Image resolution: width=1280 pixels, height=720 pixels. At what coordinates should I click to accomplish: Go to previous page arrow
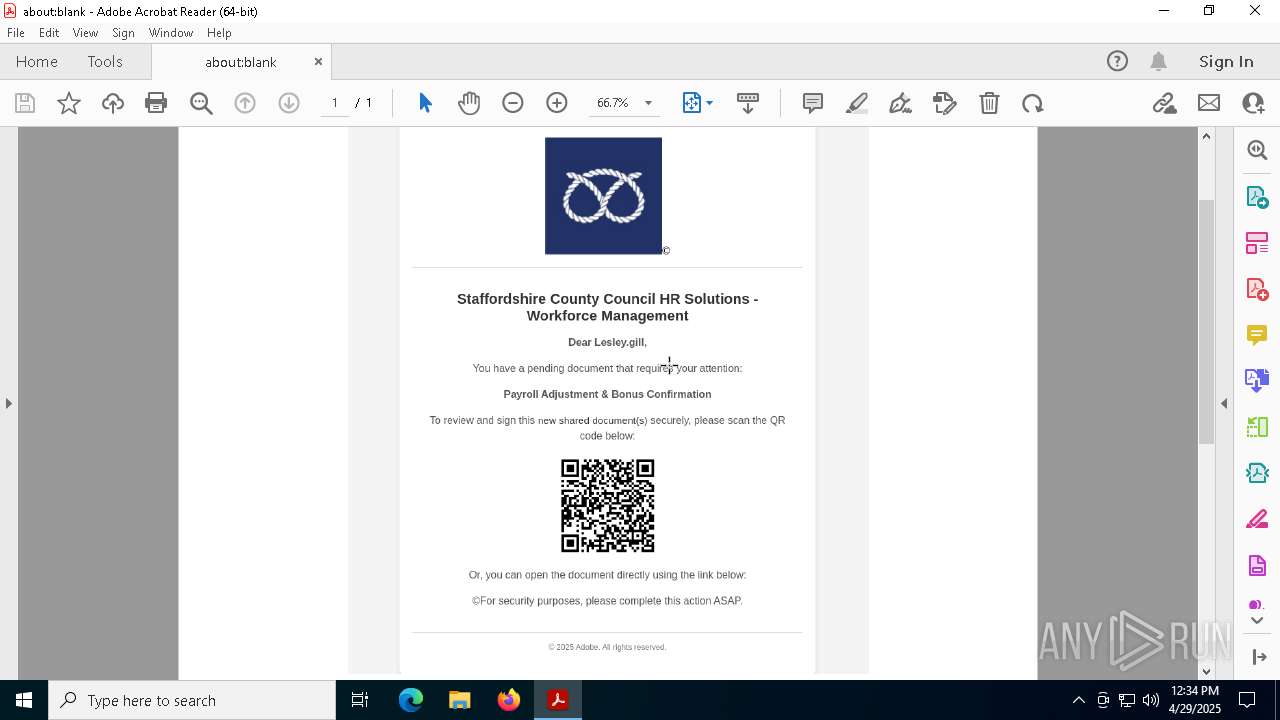point(245,103)
